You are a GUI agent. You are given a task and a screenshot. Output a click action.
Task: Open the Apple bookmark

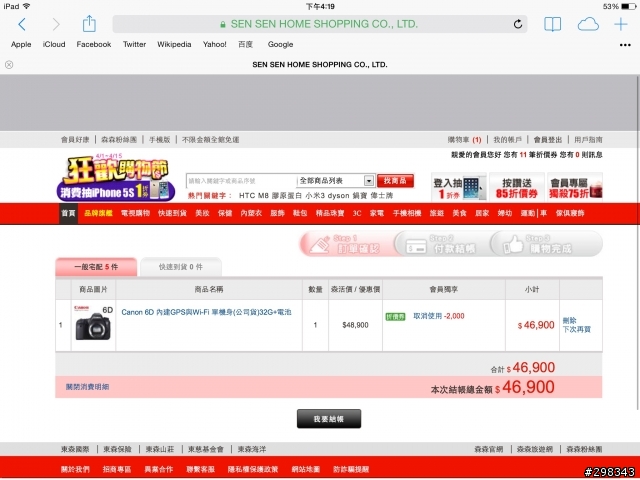click(21, 44)
